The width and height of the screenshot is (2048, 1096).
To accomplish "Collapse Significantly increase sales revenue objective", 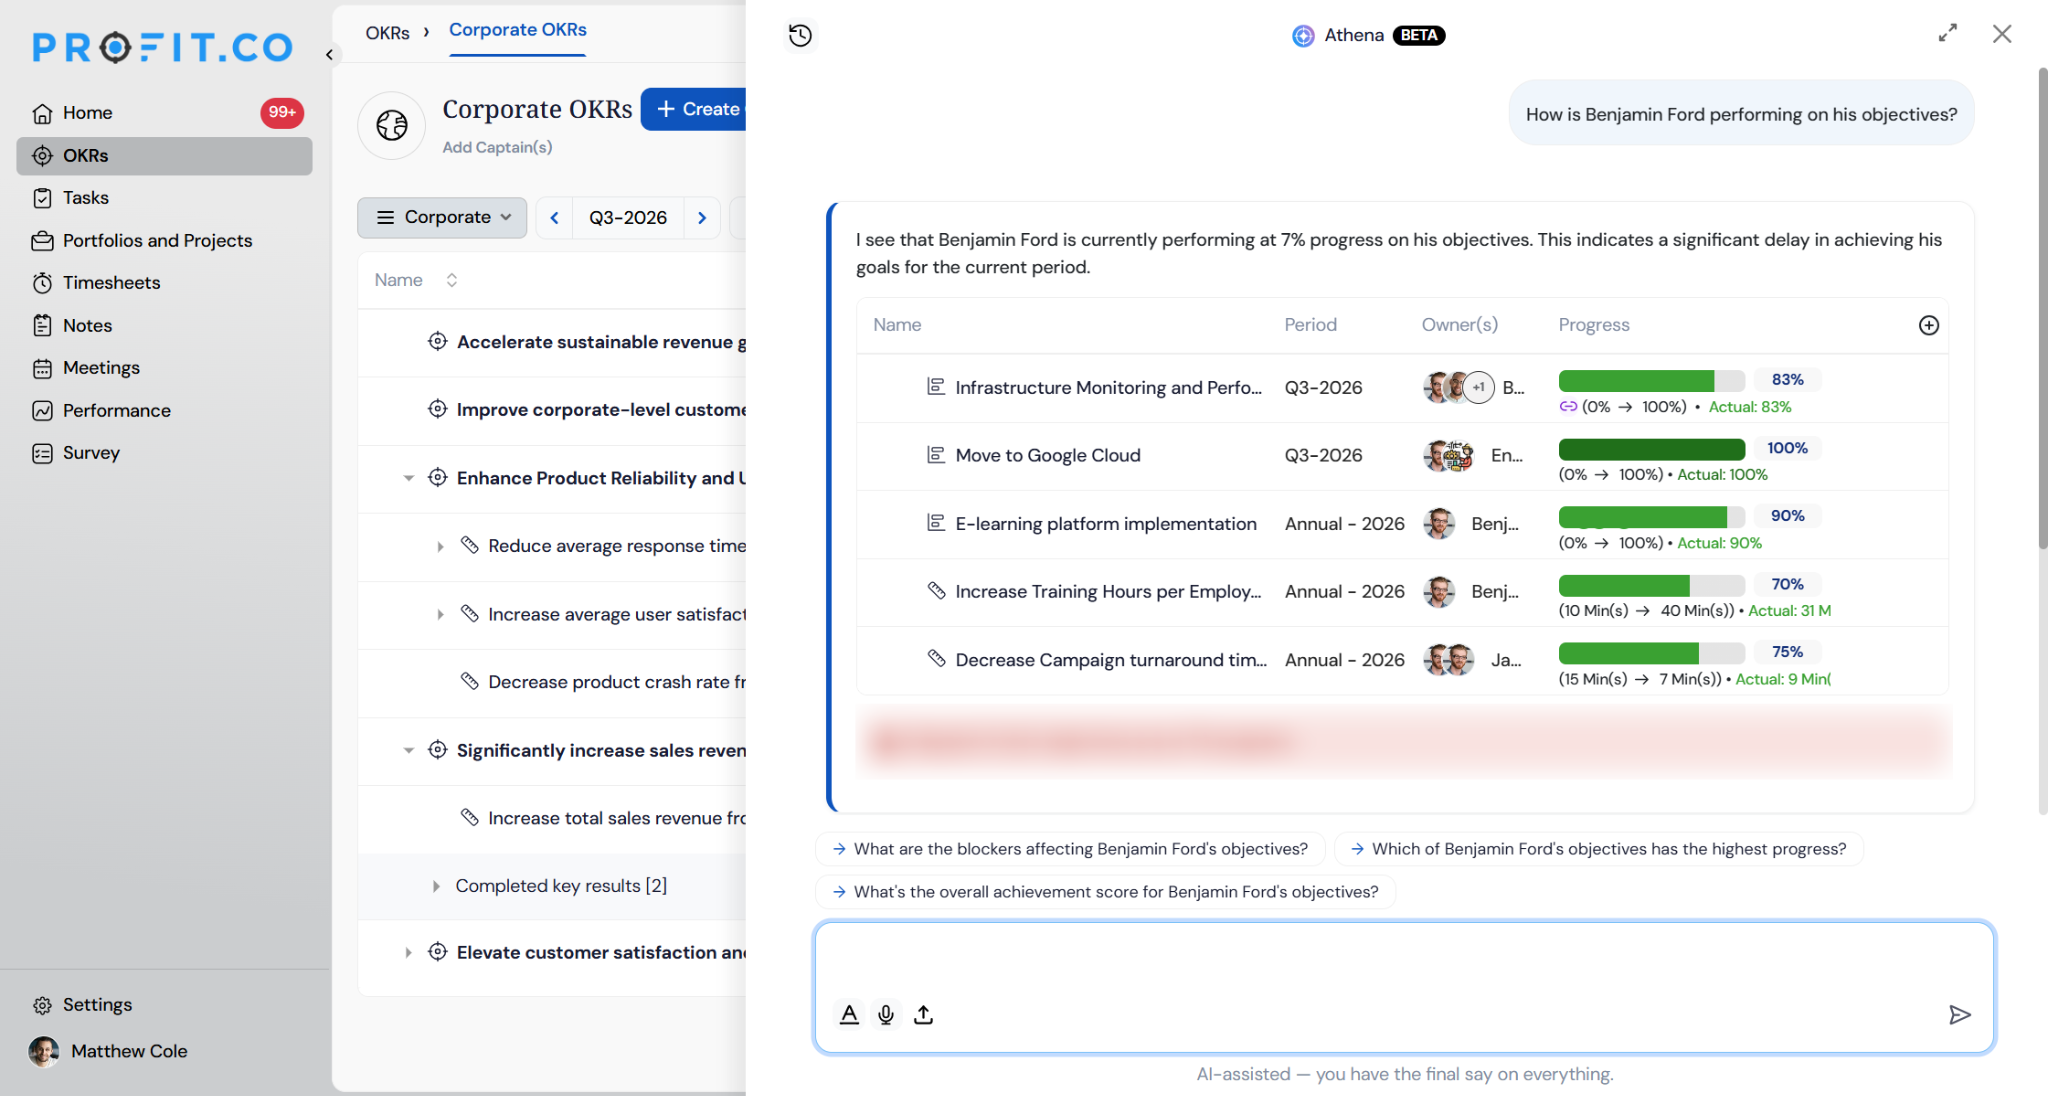I will click(x=408, y=750).
